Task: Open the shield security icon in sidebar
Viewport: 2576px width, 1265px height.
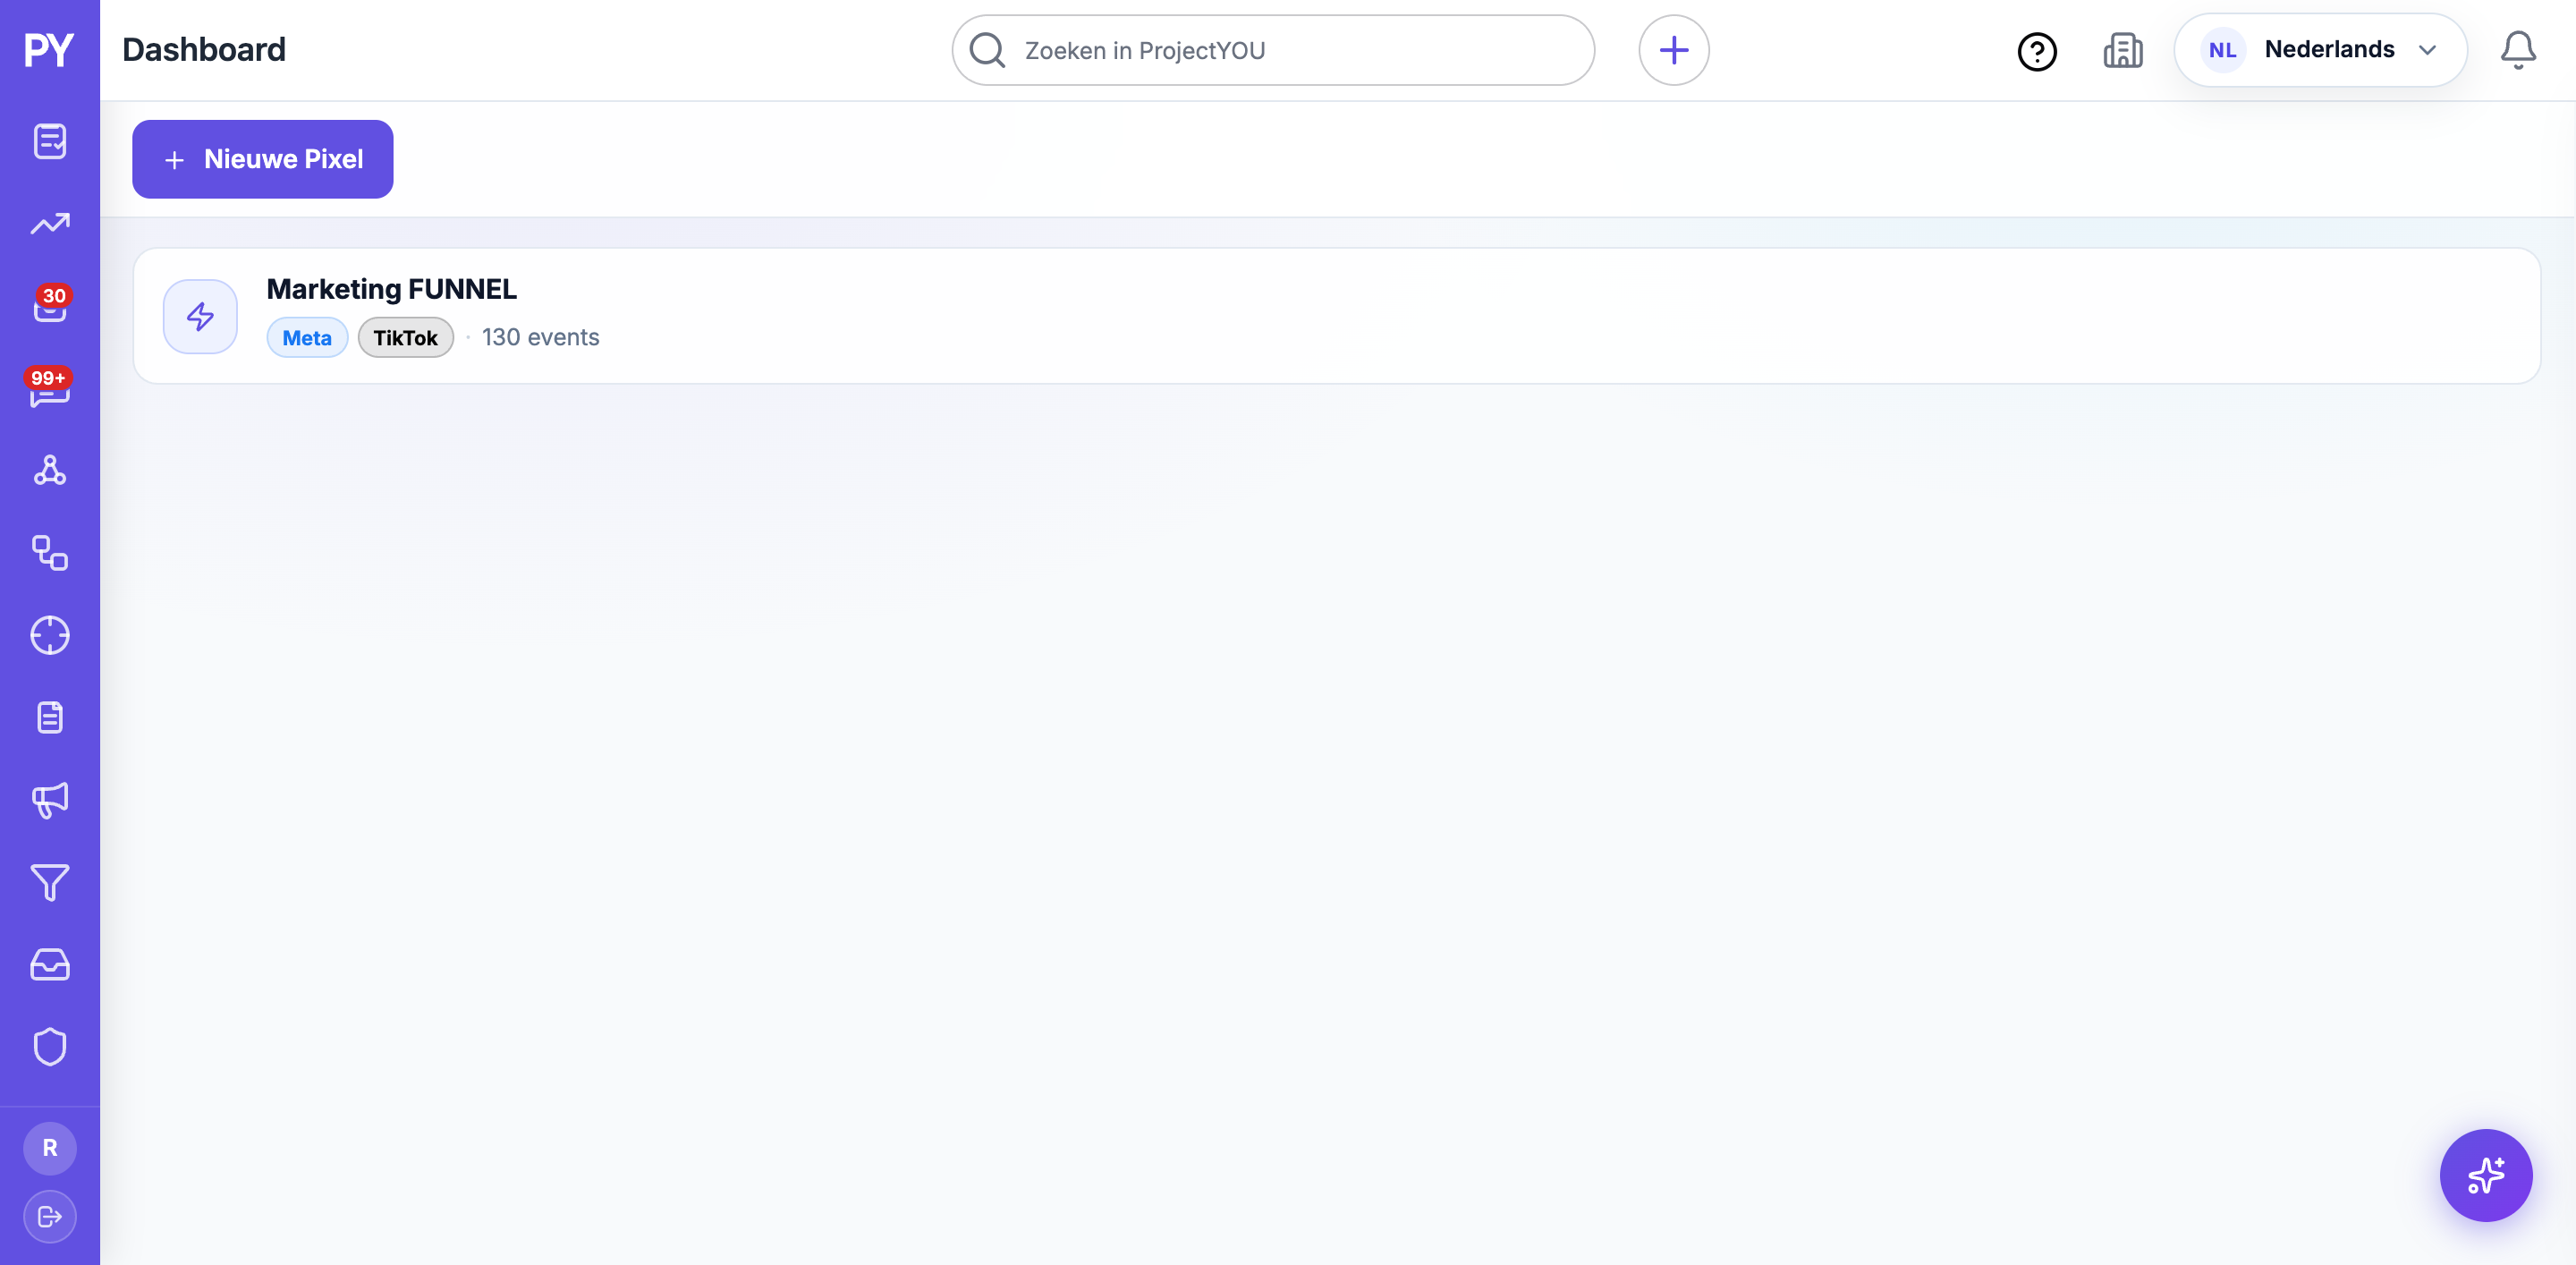Action: (x=50, y=1047)
